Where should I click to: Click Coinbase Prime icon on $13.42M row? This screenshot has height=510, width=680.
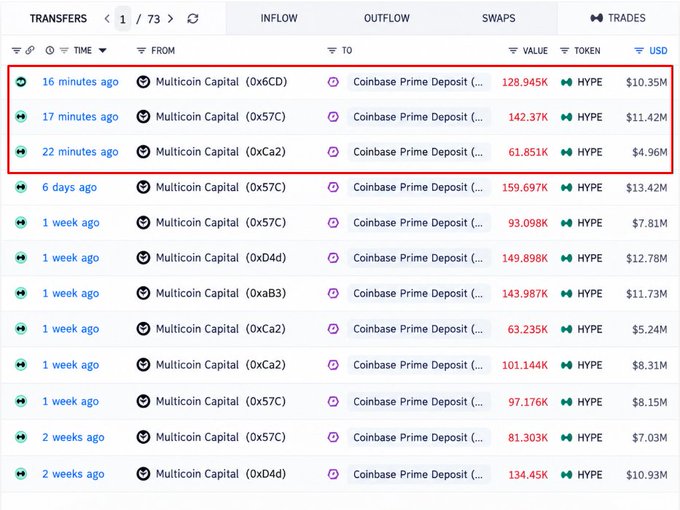click(333, 187)
